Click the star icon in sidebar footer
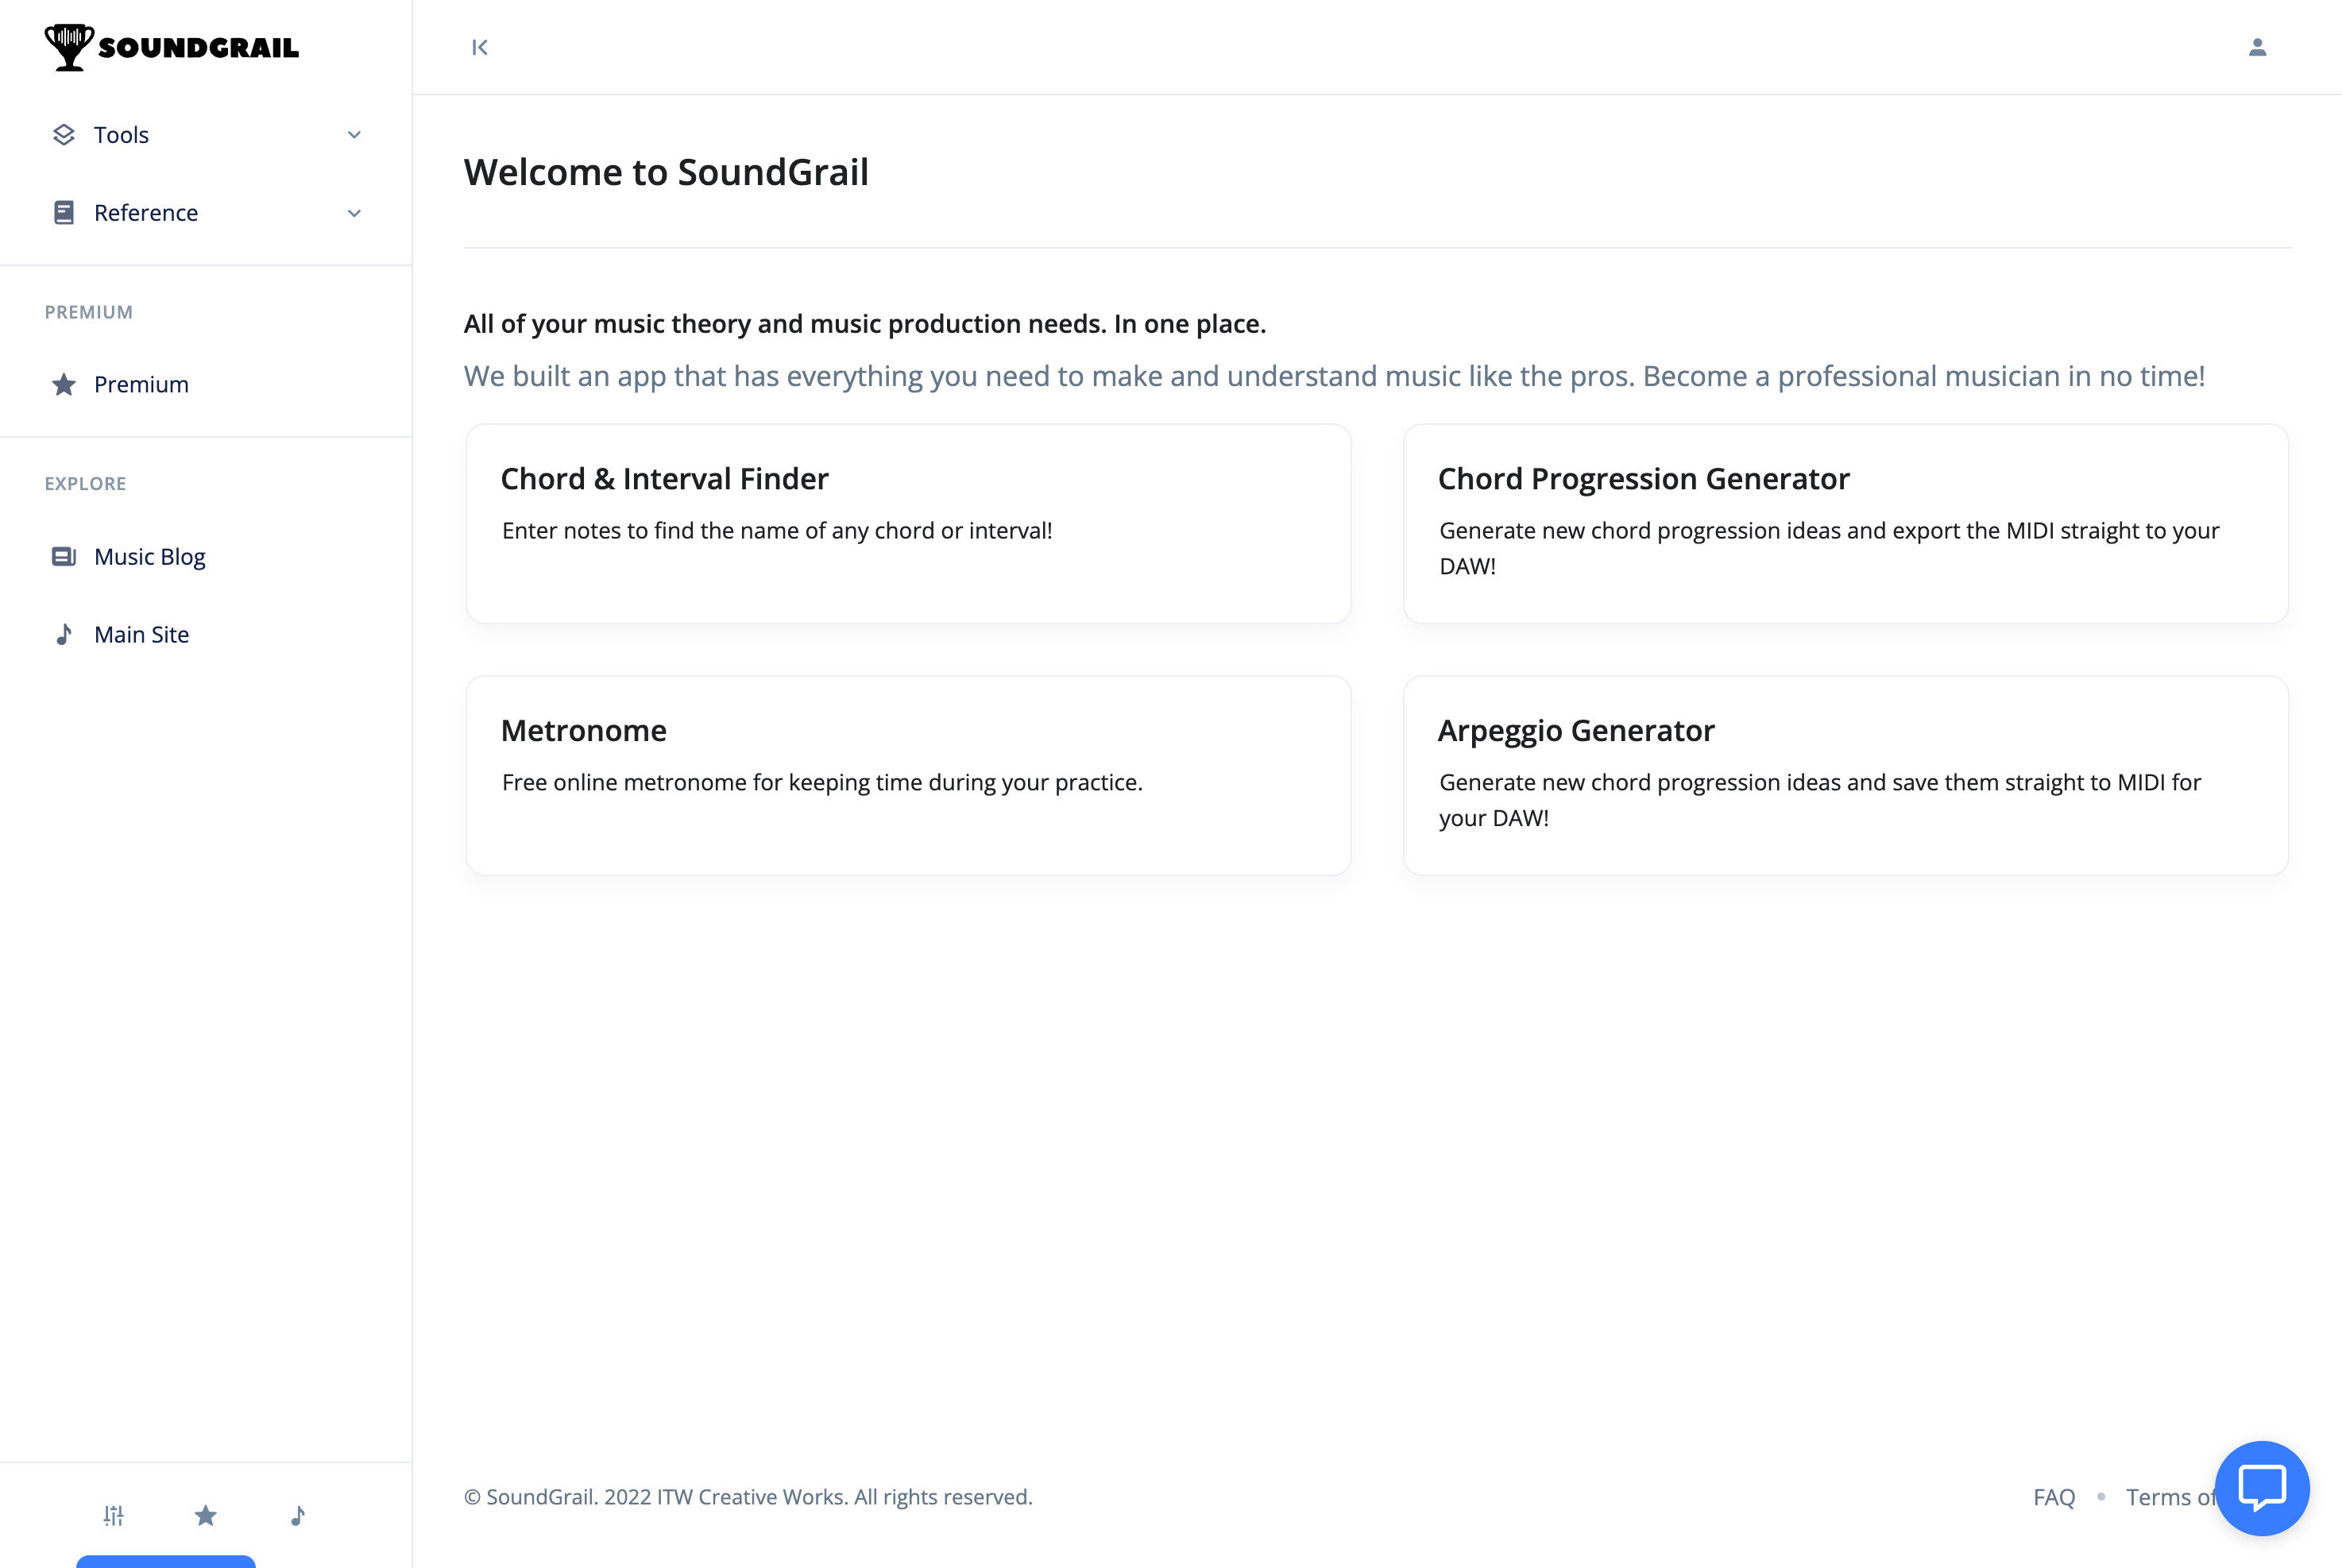 pyautogui.click(x=206, y=1516)
